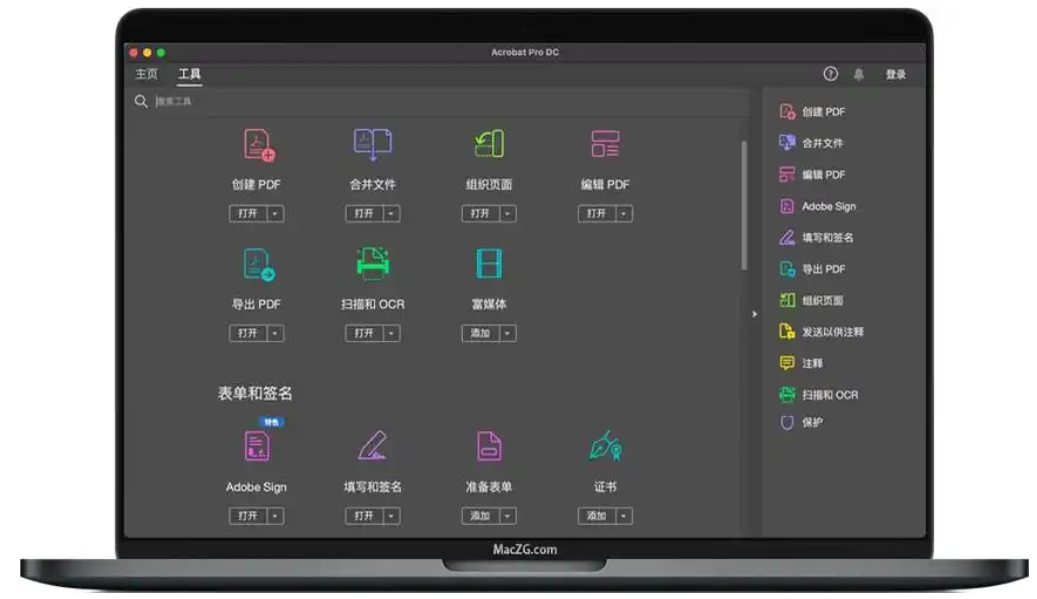
Task: Click the 打开 button under 创建 PDF
Action: 248,214
